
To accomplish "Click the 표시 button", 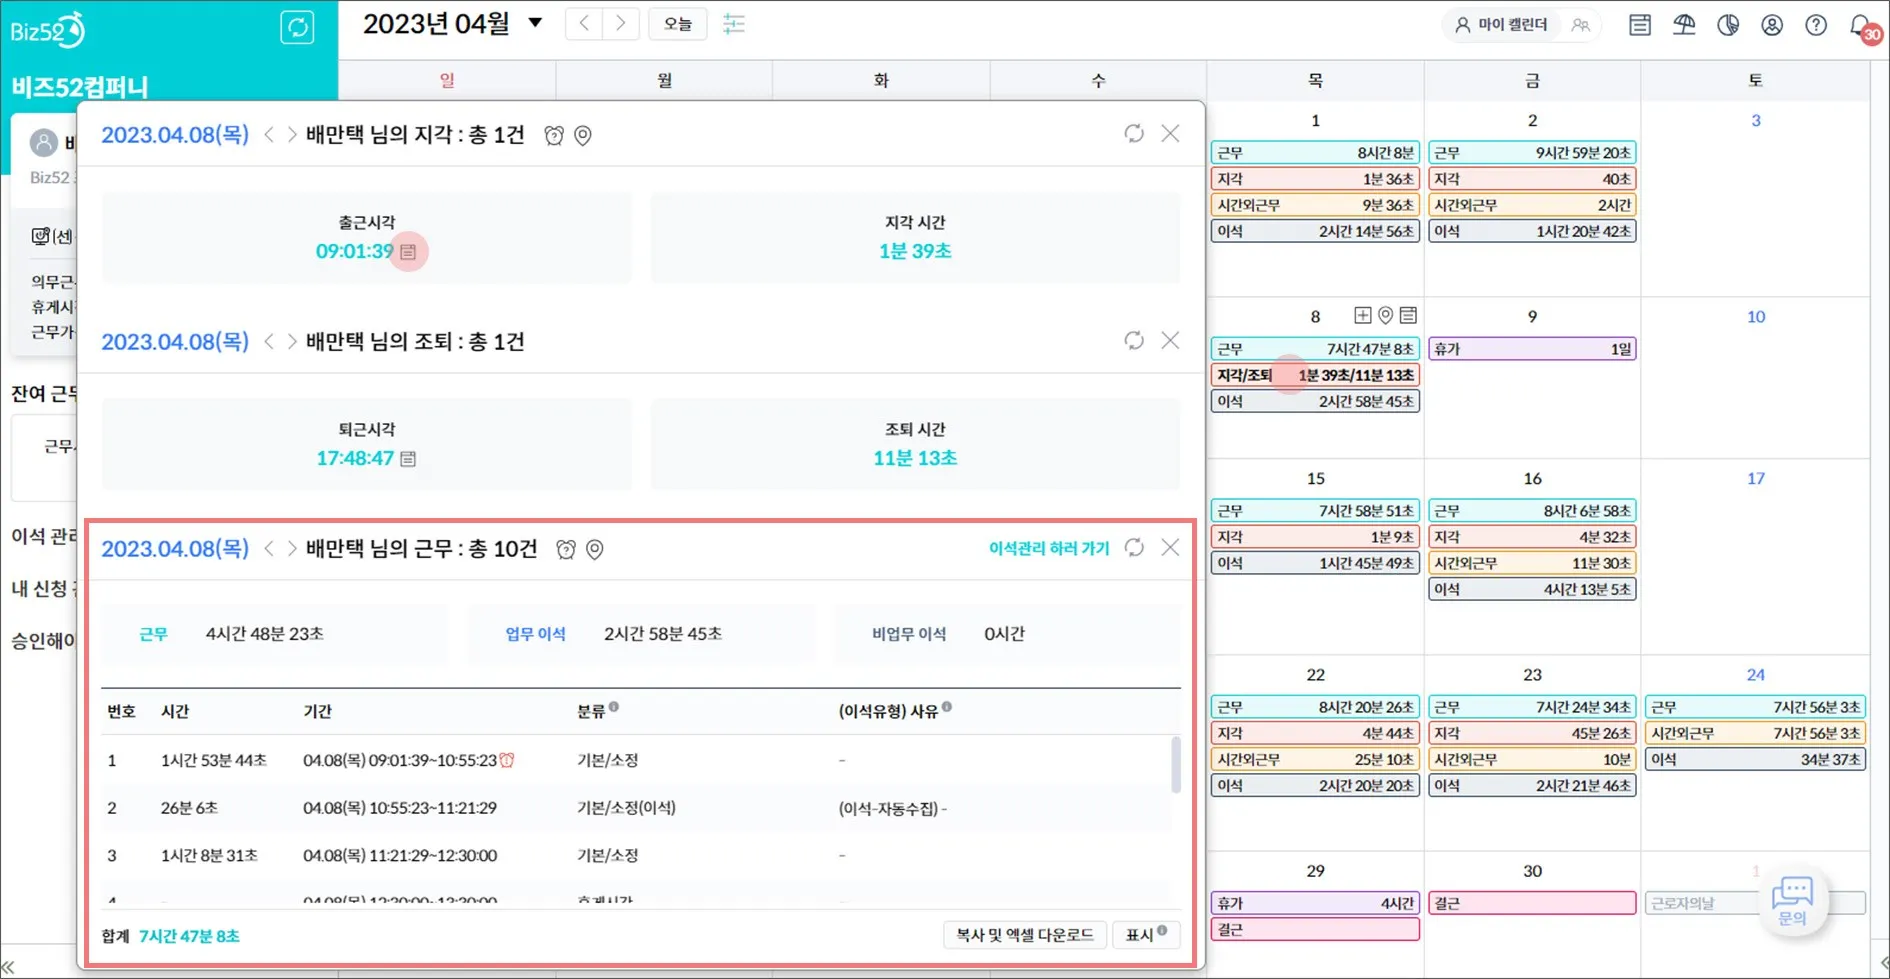I will pos(1146,935).
